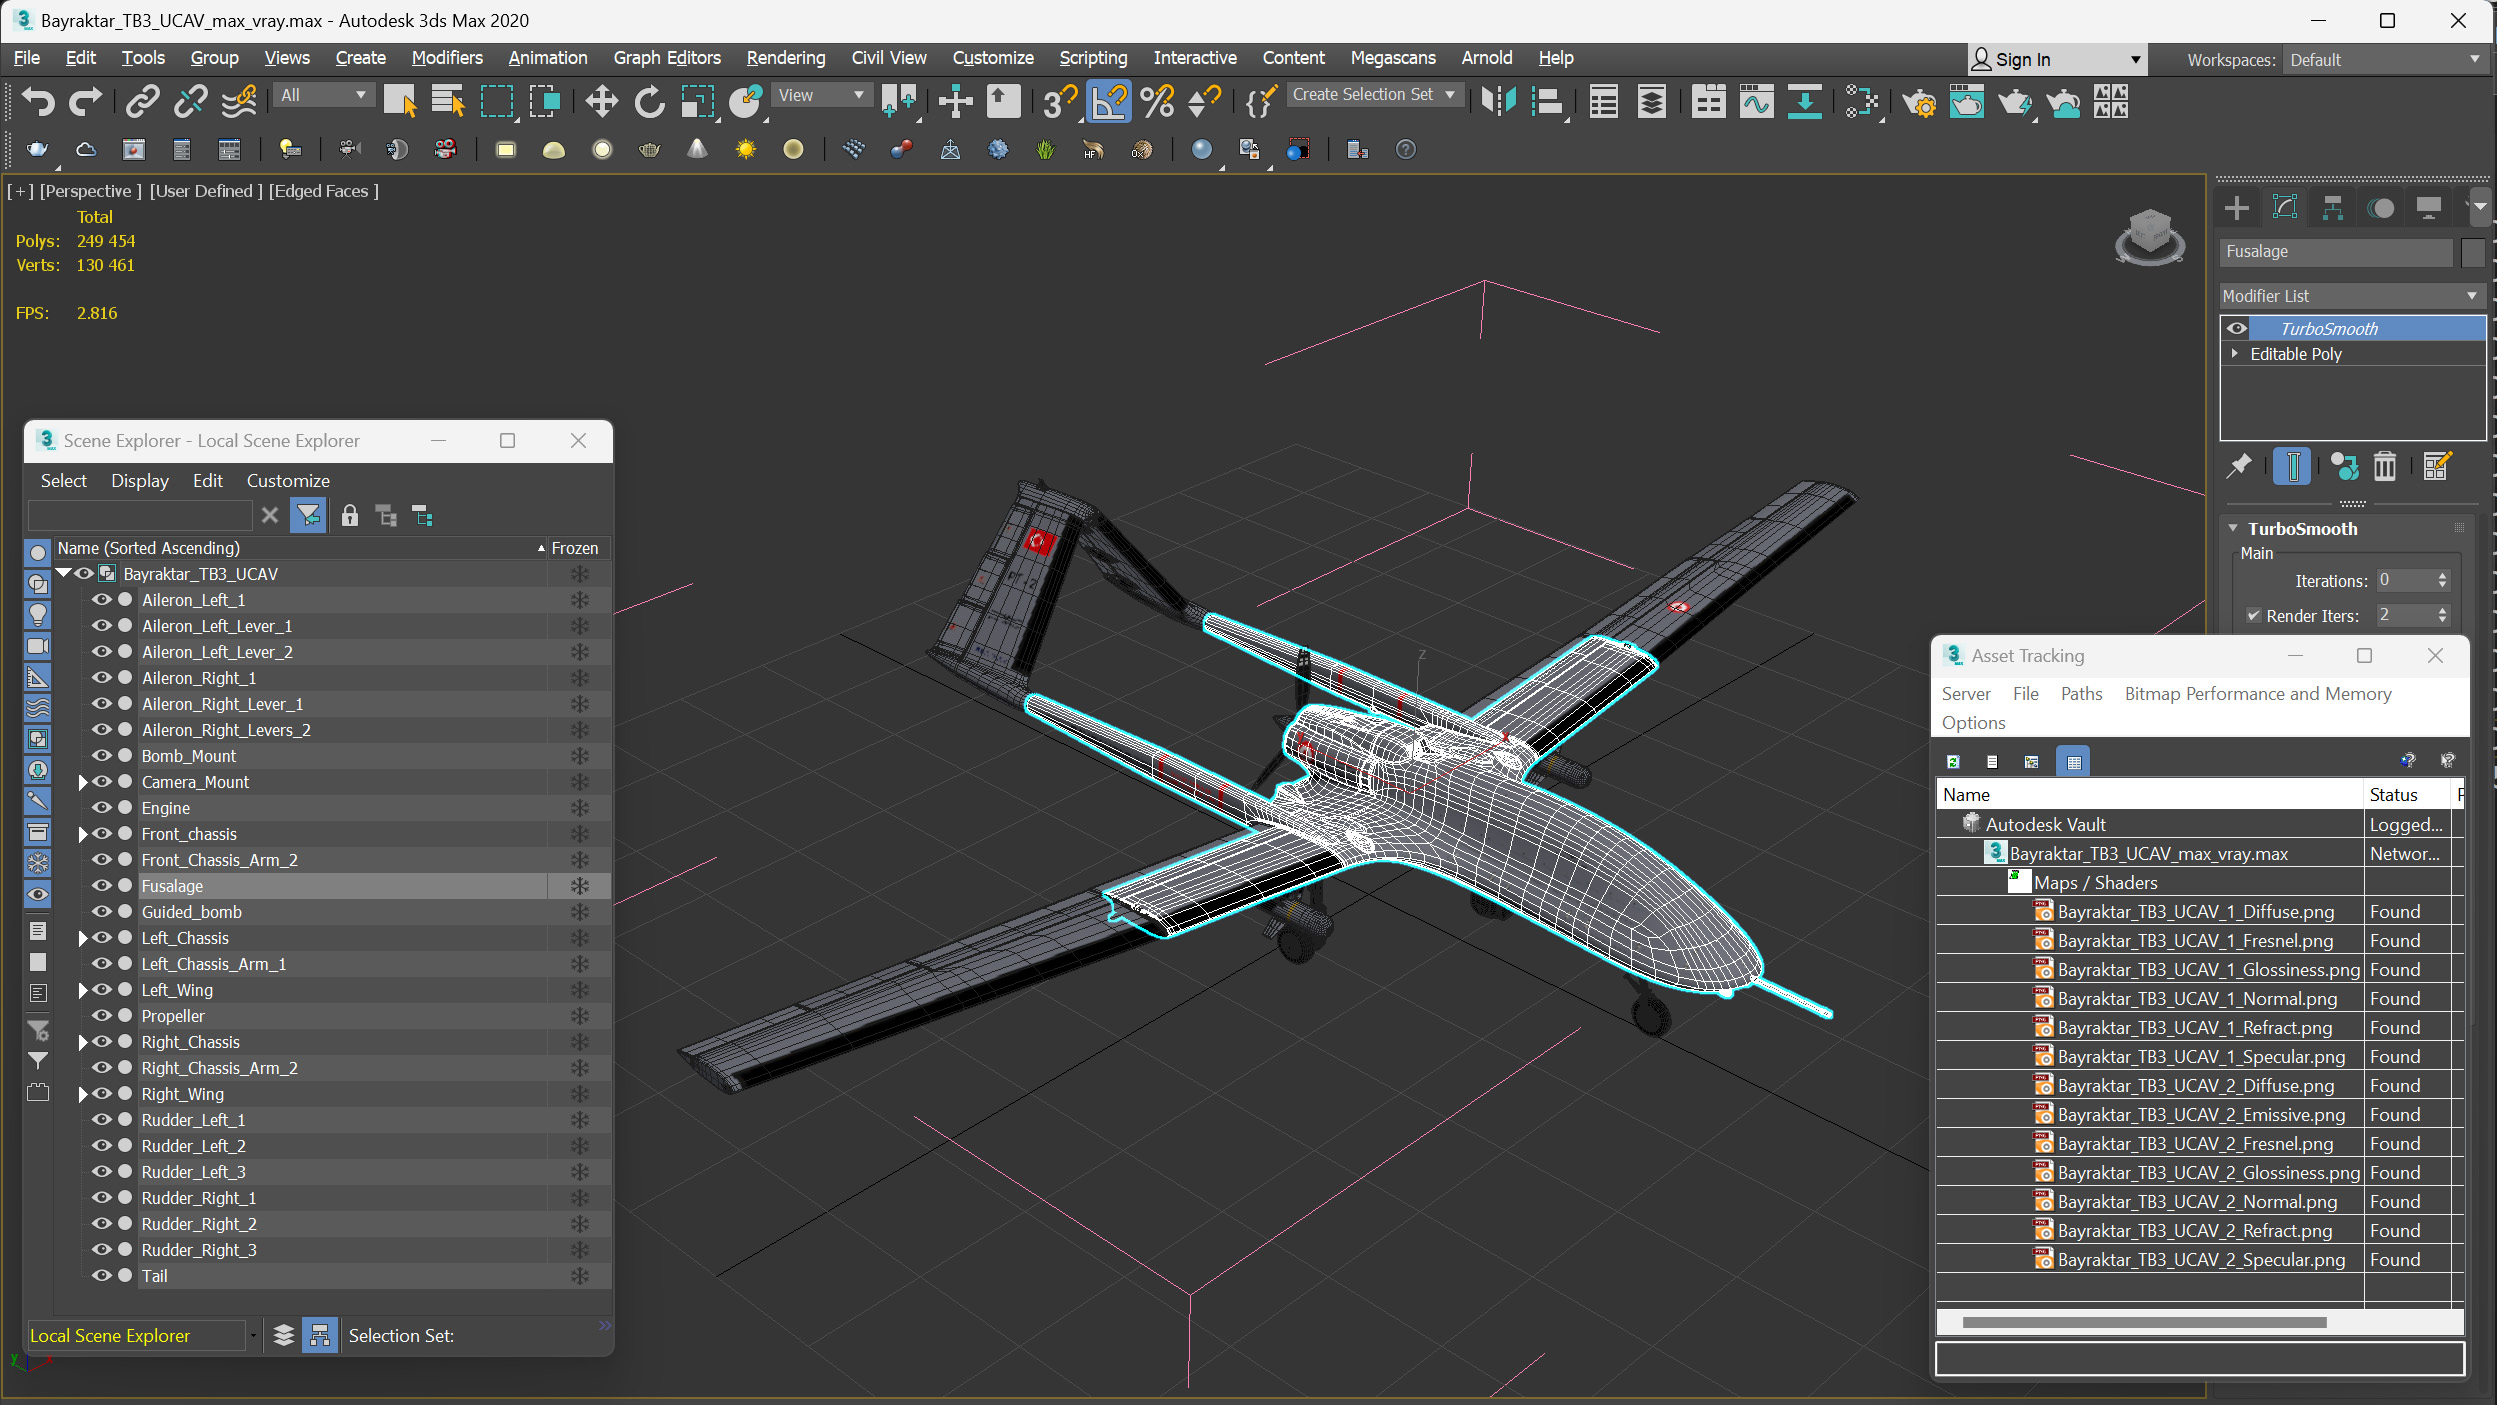Expand the Camera_Mount tree node
The width and height of the screenshot is (2497, 1405).
(x=83, y=782)
